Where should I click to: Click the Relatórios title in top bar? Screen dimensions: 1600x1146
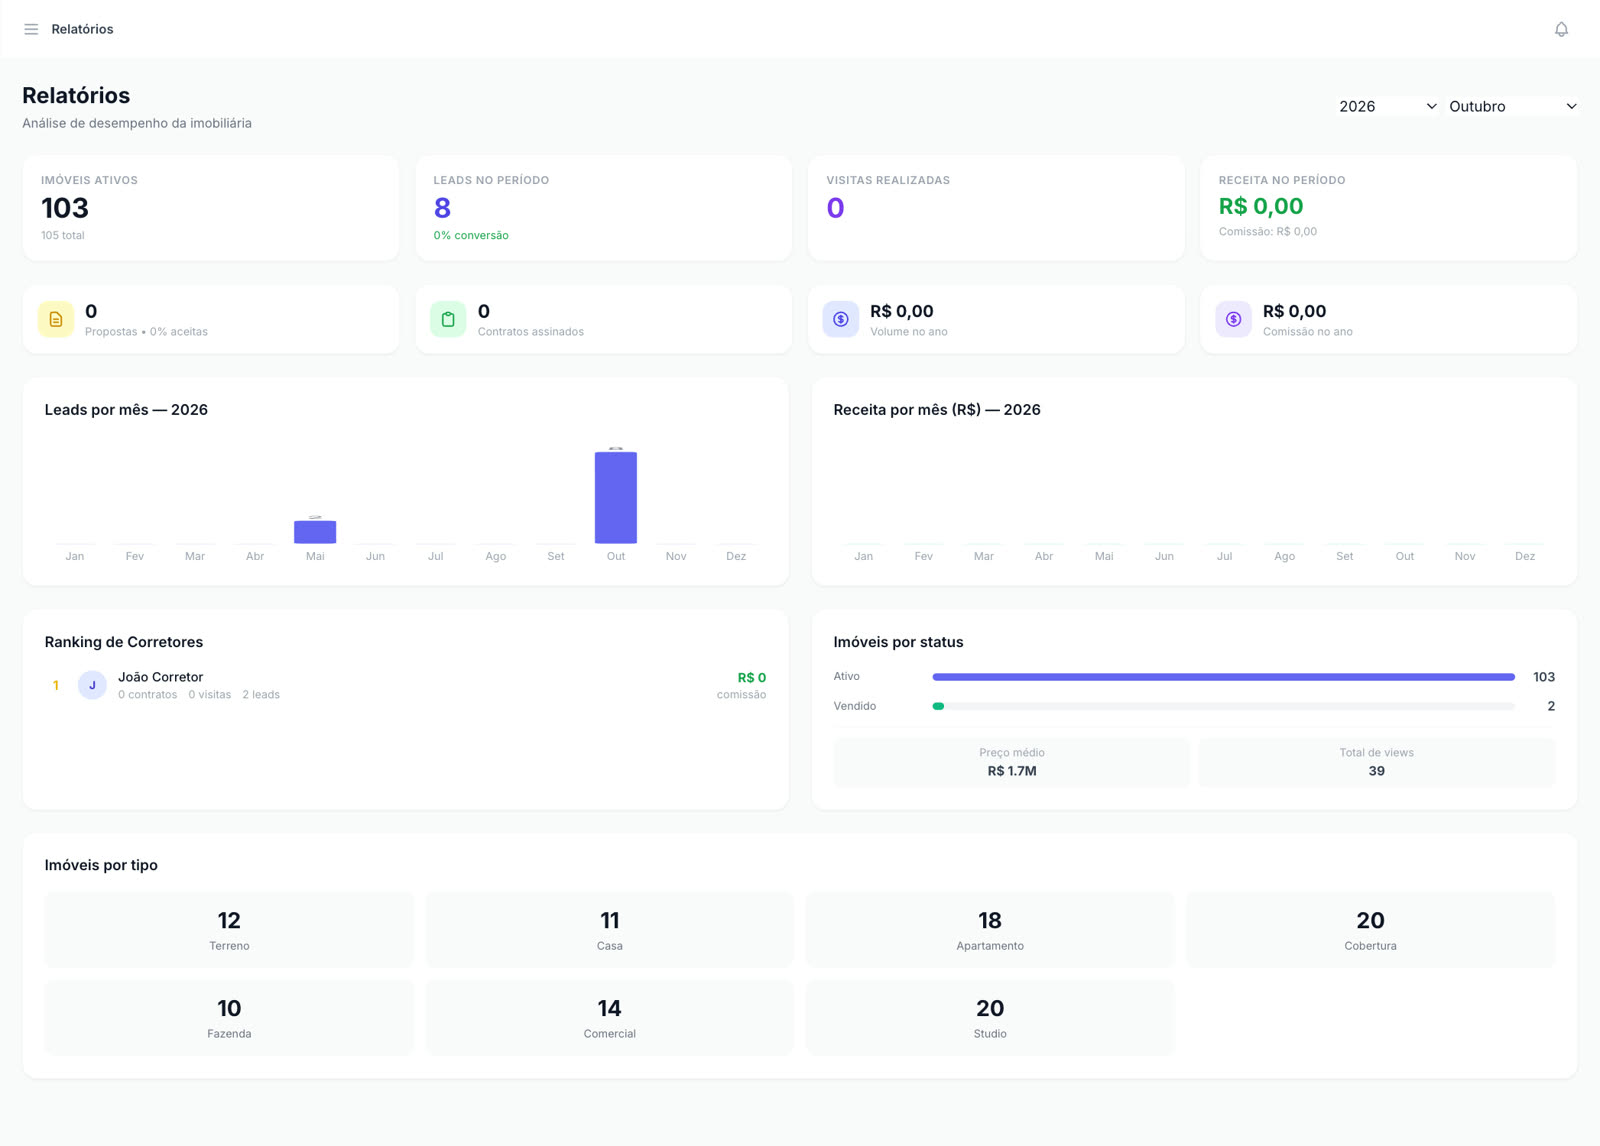click(82, 29)
